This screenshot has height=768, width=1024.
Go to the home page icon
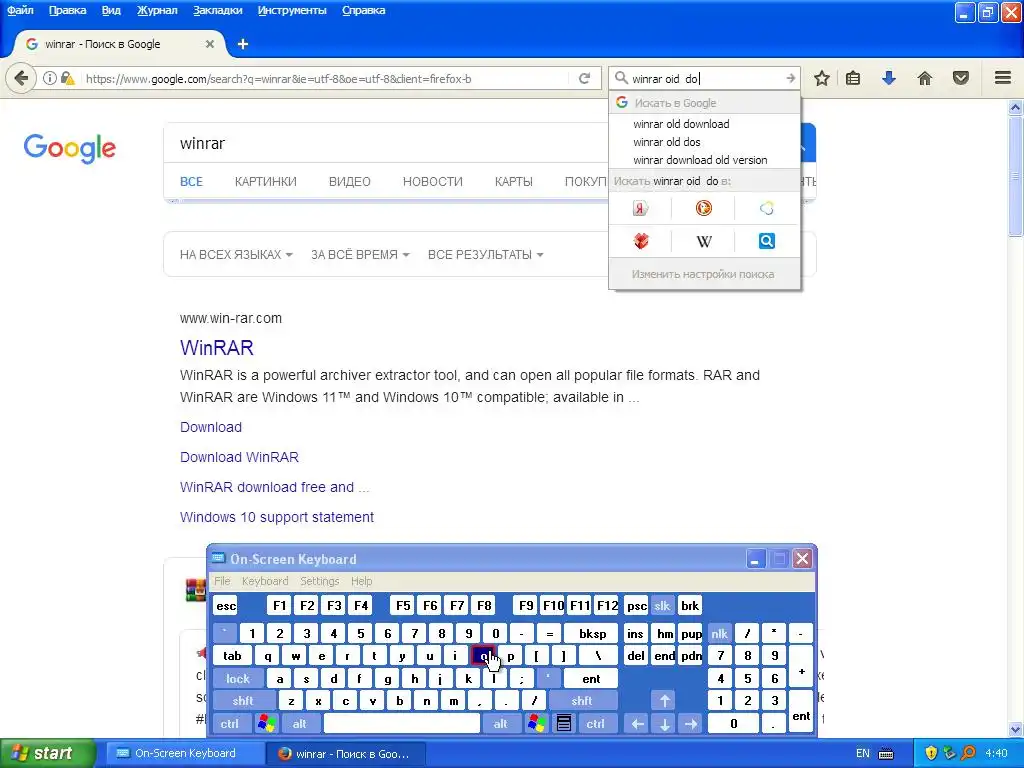click(x=925, y=79)
